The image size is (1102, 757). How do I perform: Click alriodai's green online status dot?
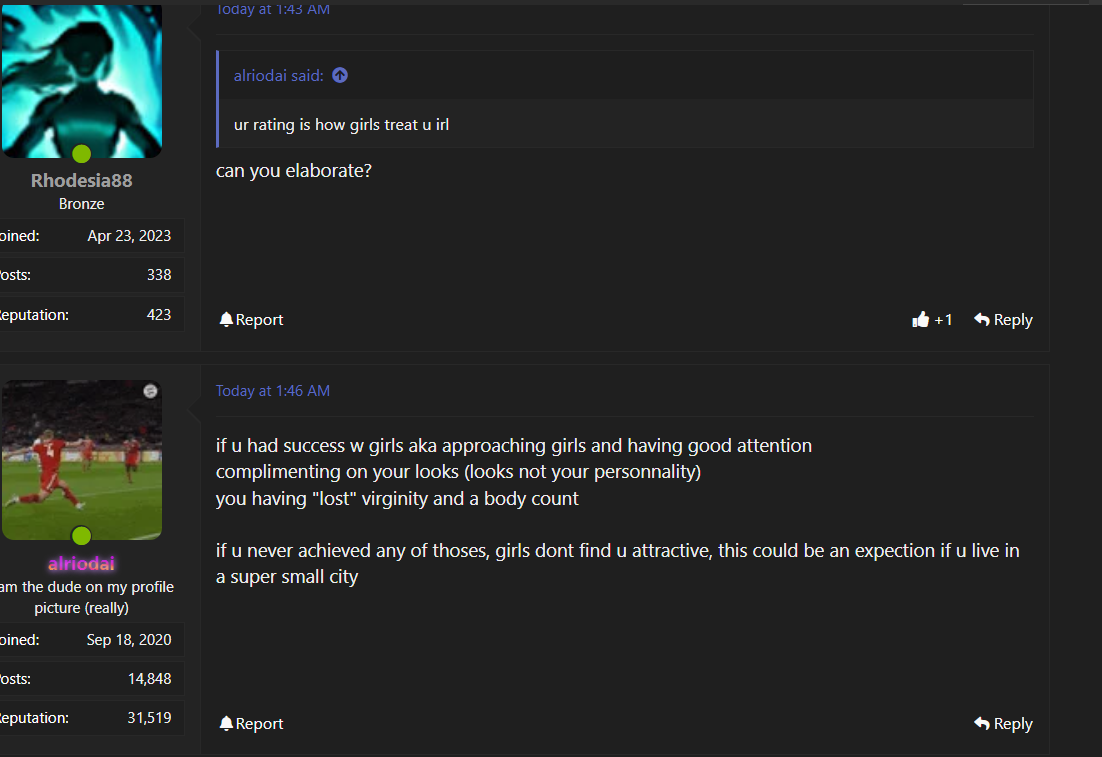(82, 536)
